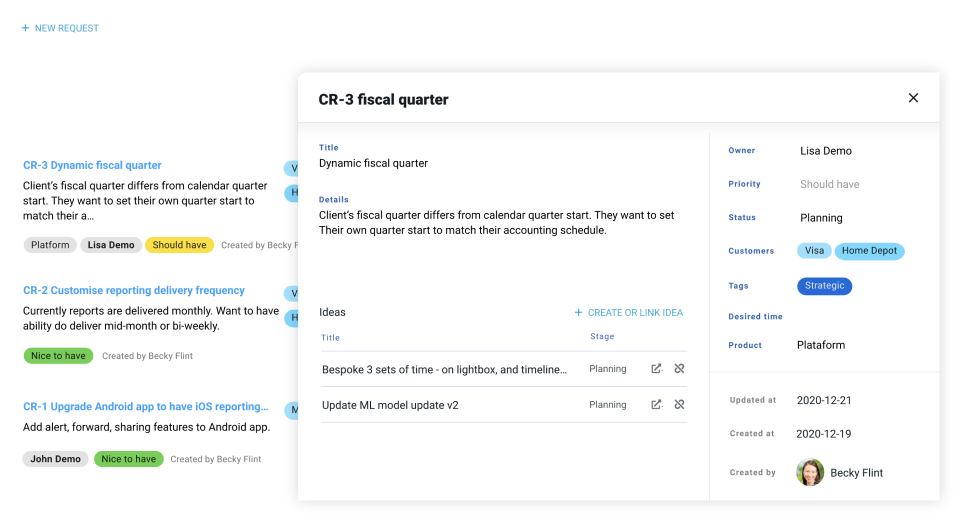Click plus icon beside Create or Link Idea
The width and height of the screenshot is (960, 521).
pos(578,313)
